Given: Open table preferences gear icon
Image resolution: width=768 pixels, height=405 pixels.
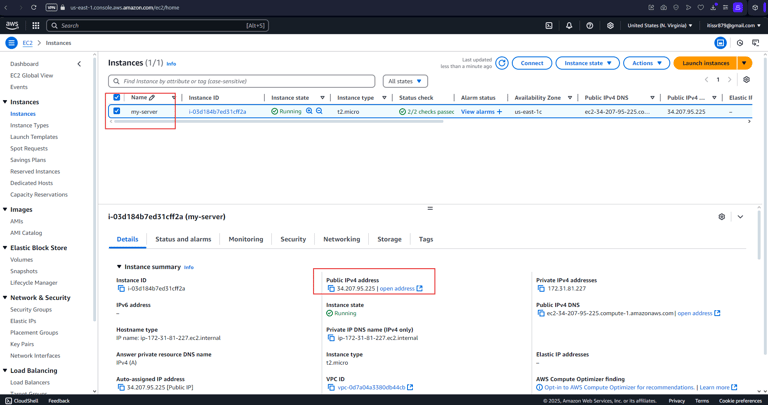Looking at the screenshot, I should [x=746, y=79].
